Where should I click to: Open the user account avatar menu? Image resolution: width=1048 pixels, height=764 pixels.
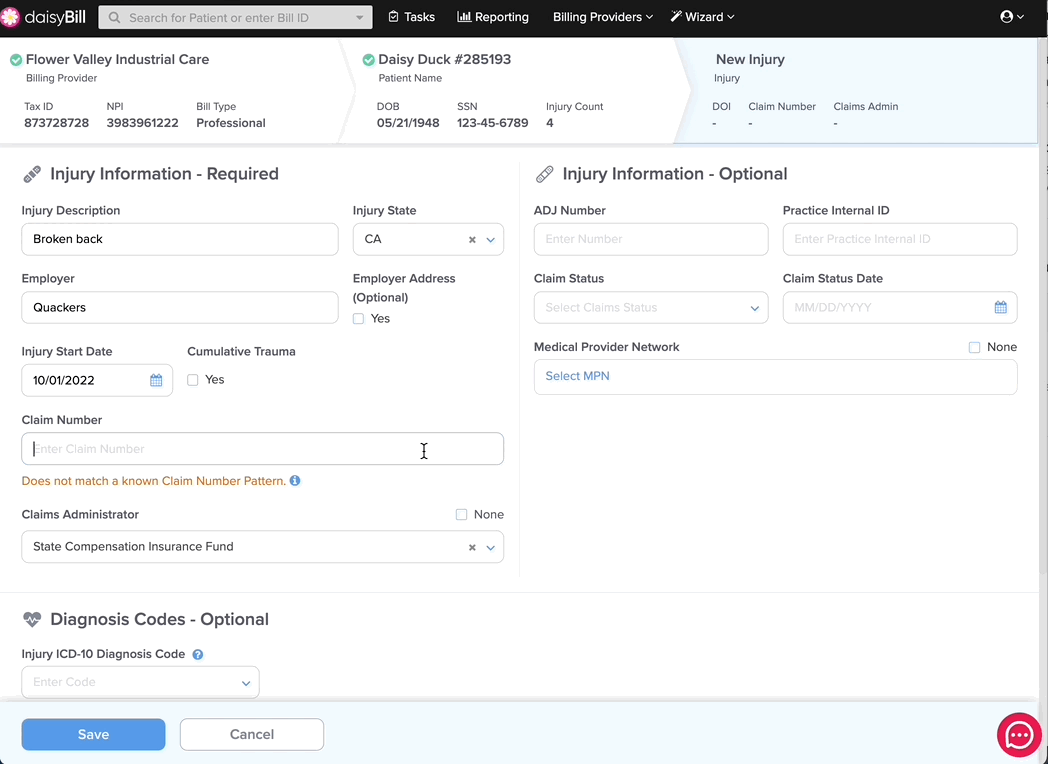click(x=1012, y=17)
